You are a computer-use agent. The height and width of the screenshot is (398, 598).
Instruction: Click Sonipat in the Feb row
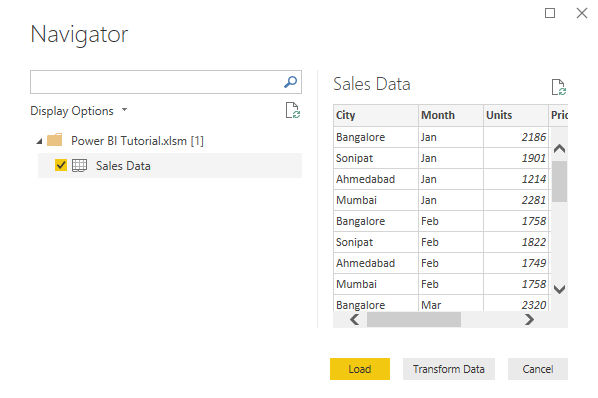[x=376, y=242]
